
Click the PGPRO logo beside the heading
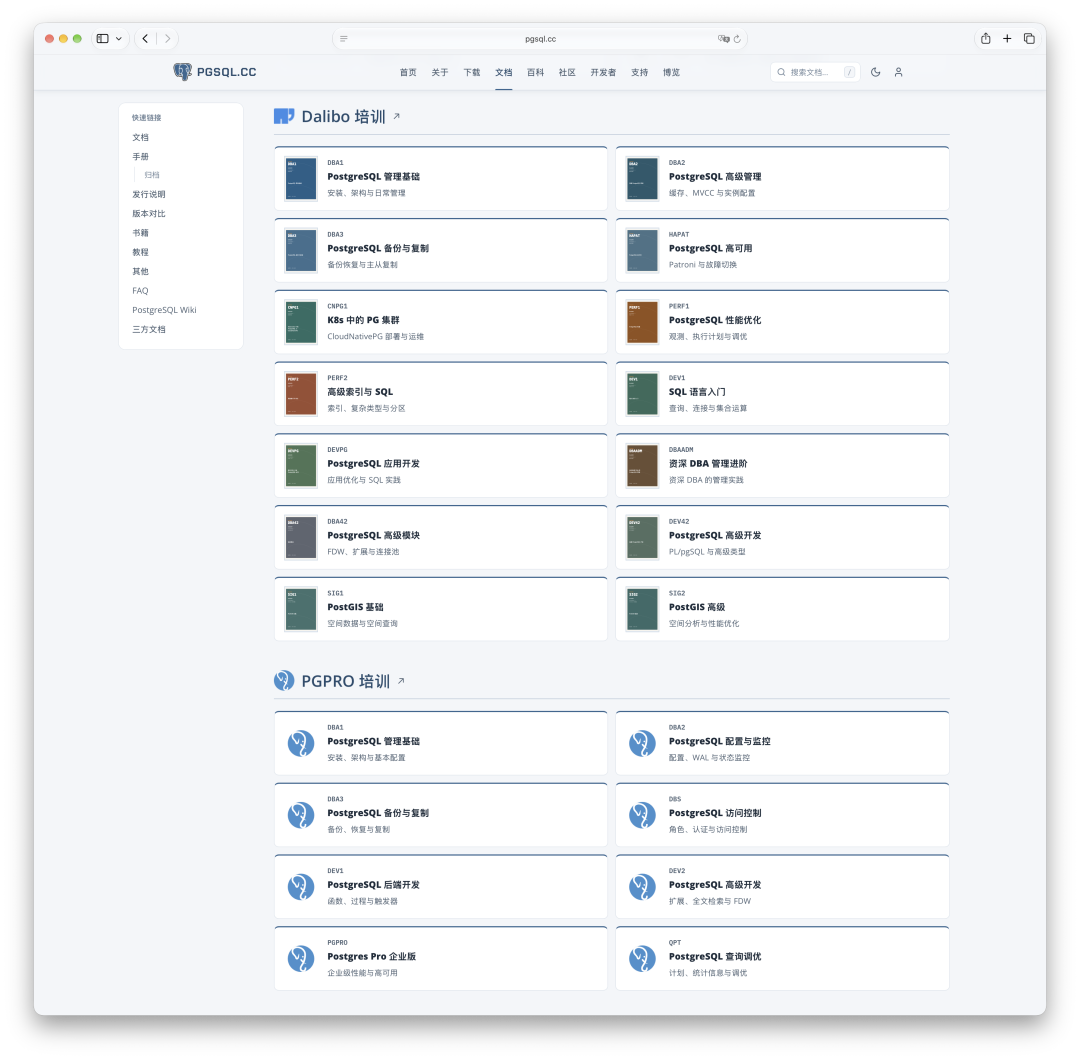pyautogui.click(x=284, y=681)
